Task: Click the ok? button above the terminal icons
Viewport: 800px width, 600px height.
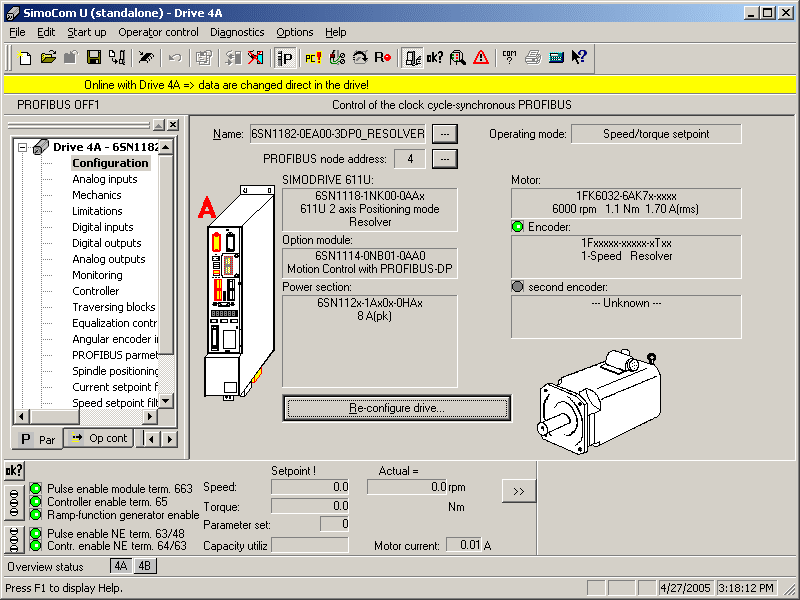Action: coord(14,471)
